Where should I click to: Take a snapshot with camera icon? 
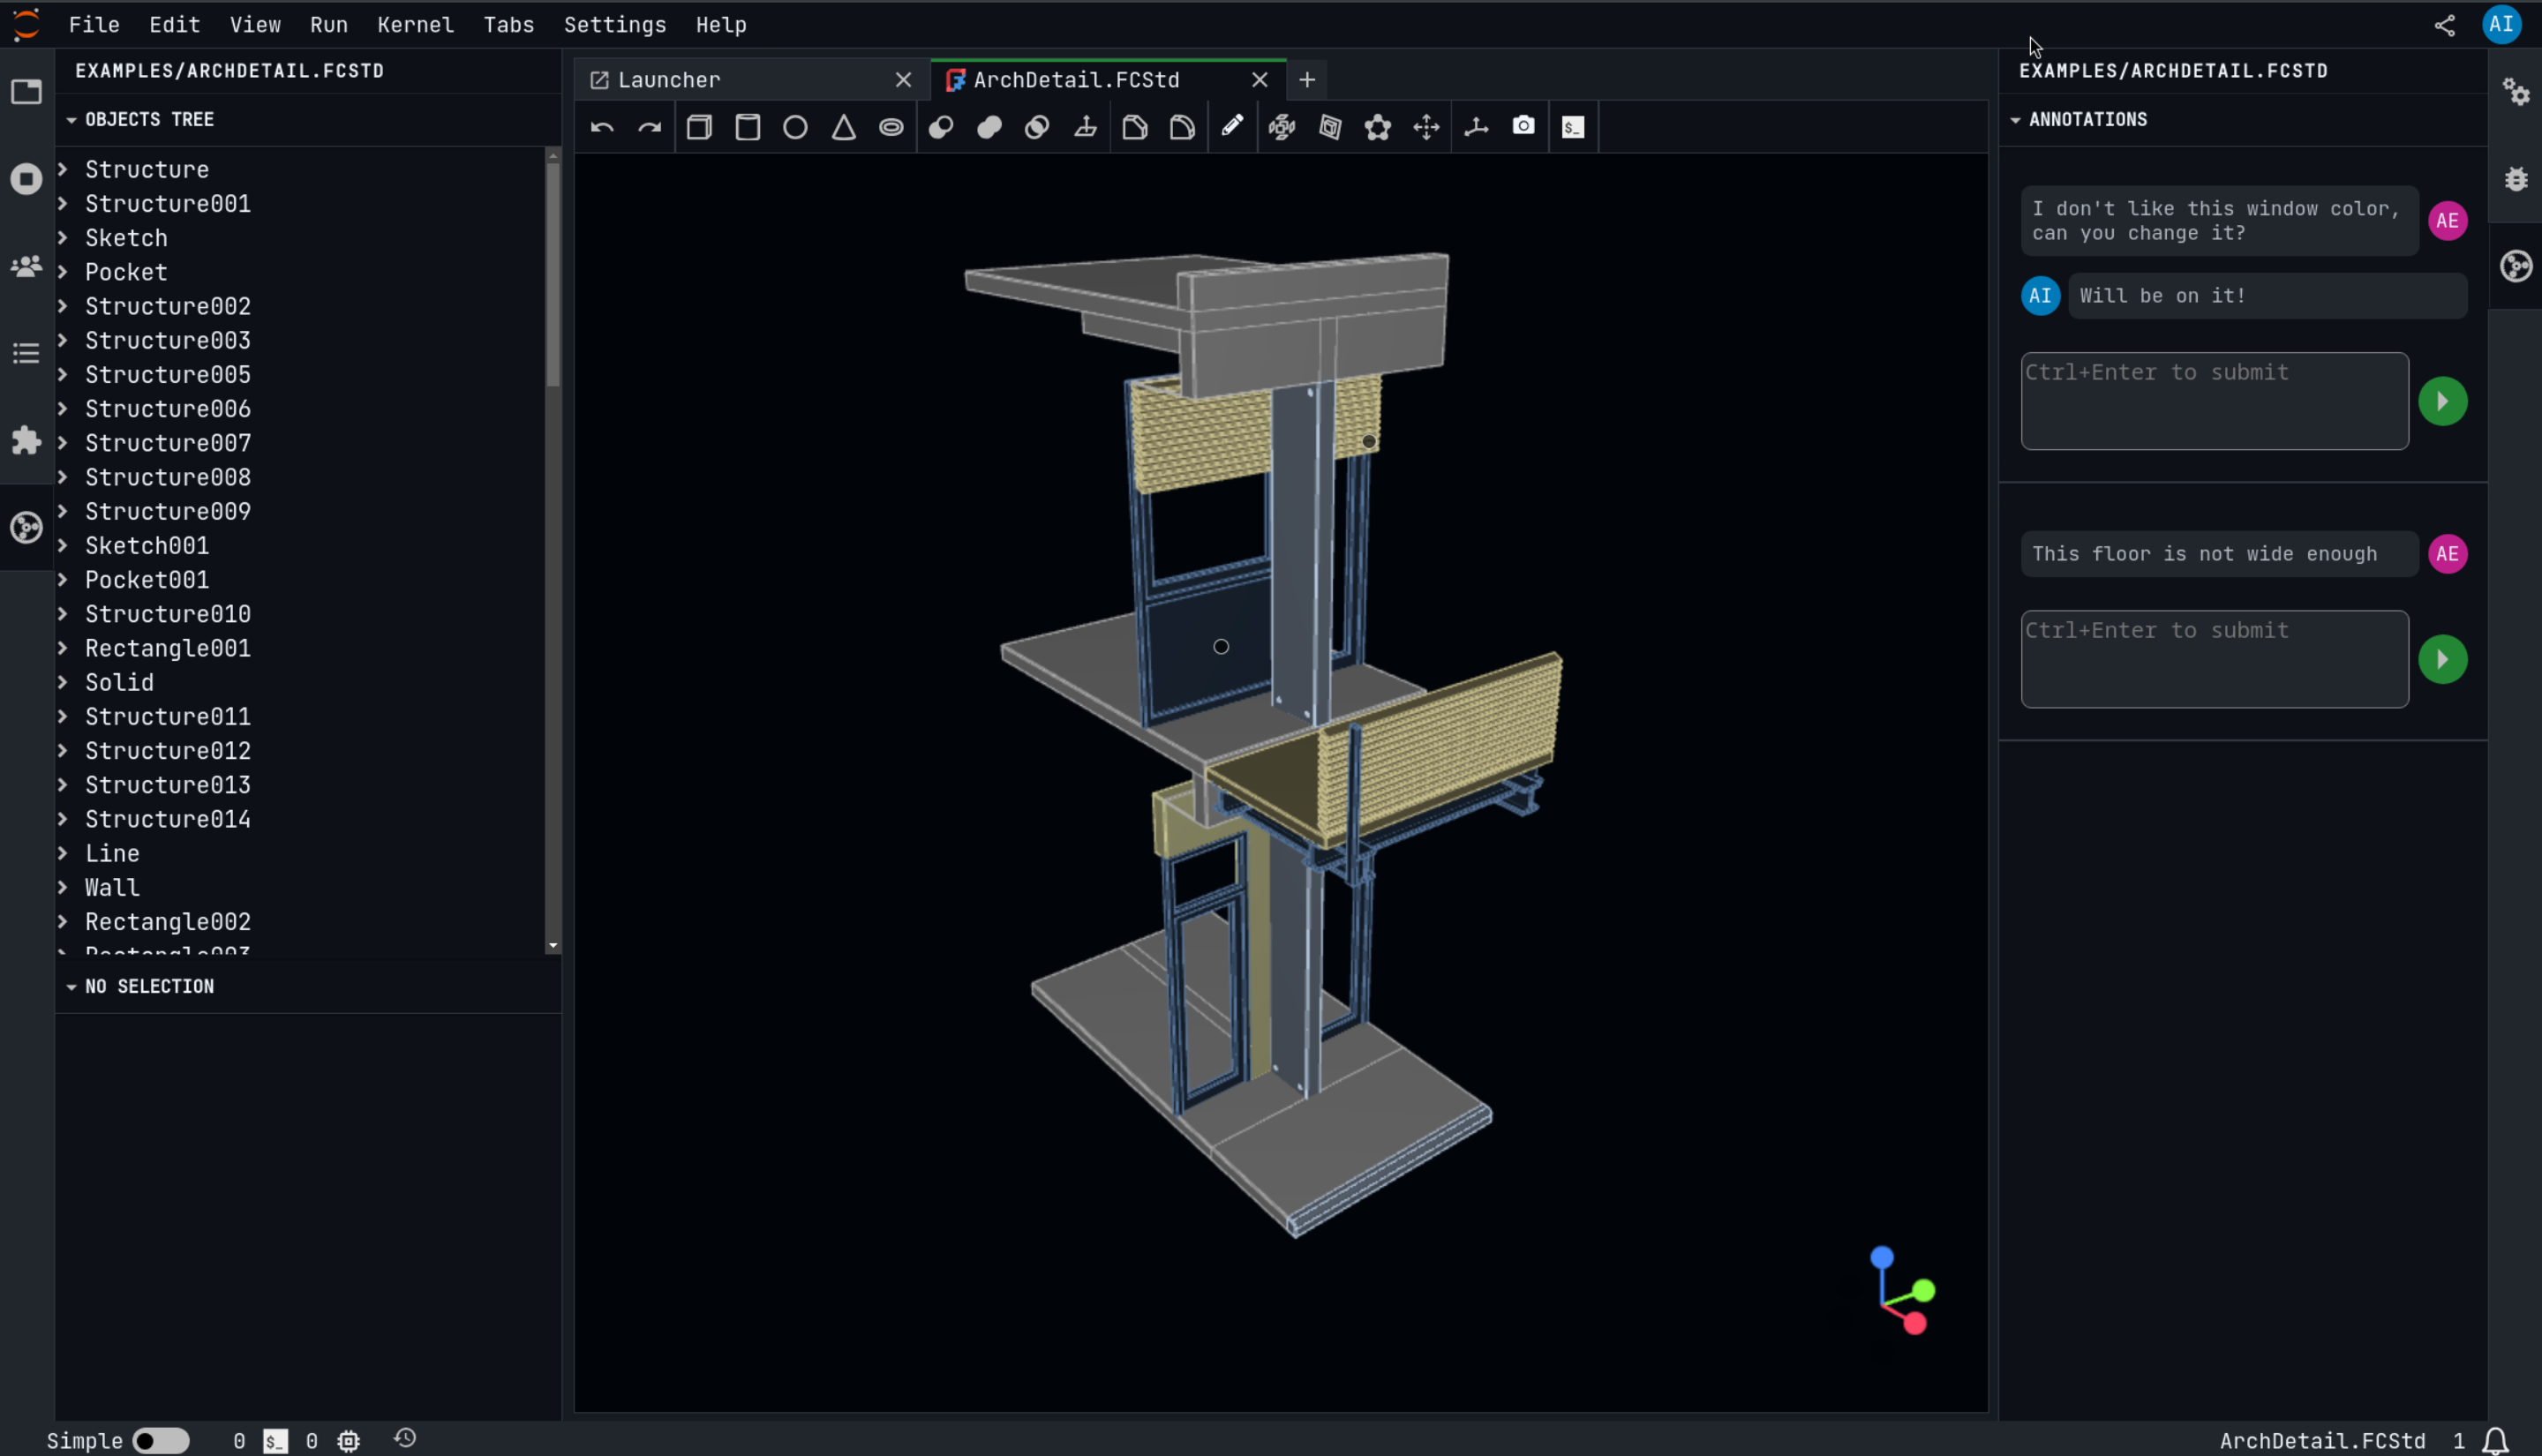[1523, 126]
